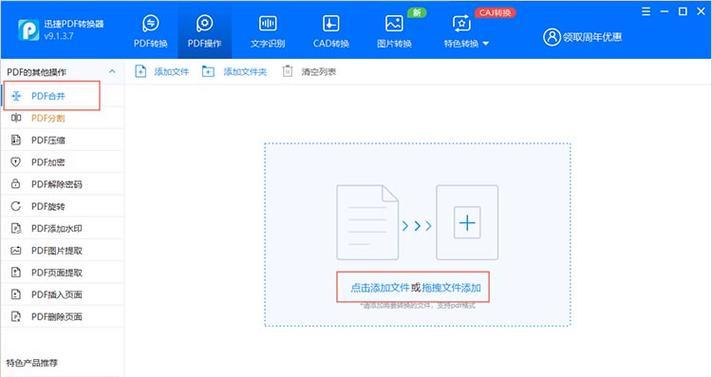Click the user avatar icon
The image size is (712, 377).
552,37
